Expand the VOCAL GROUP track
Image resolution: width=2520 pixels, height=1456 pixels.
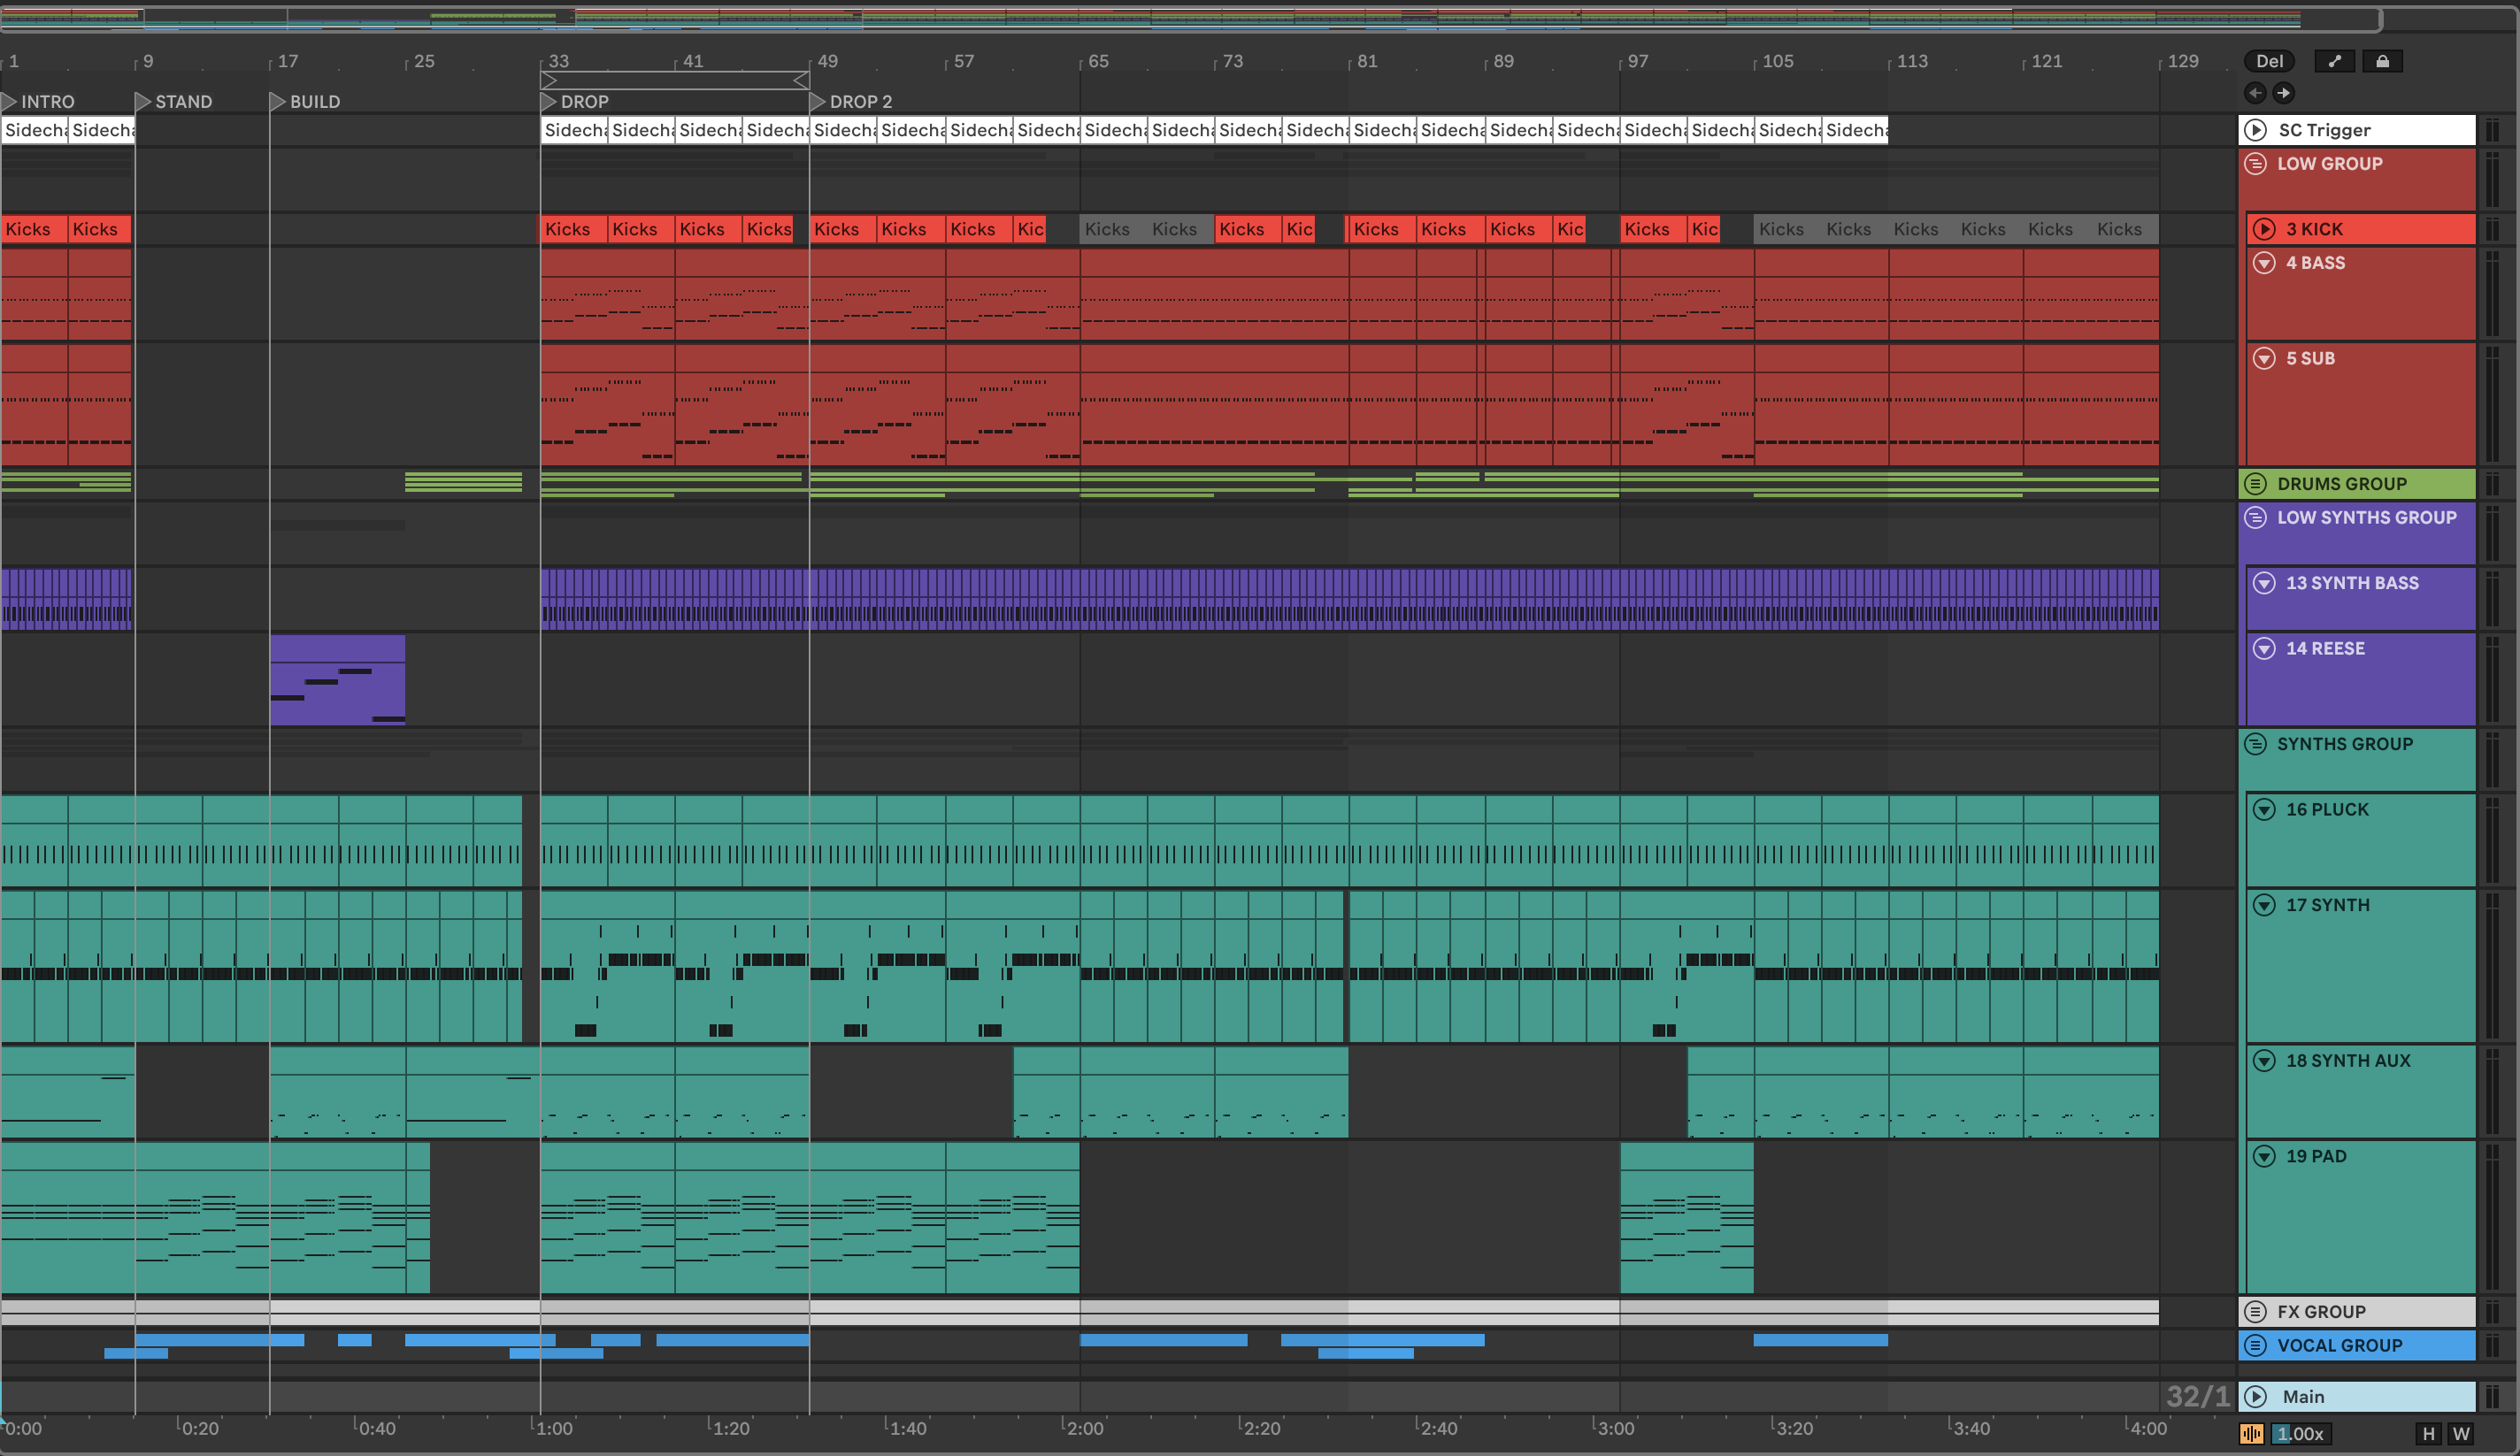pos(2255,1346)
